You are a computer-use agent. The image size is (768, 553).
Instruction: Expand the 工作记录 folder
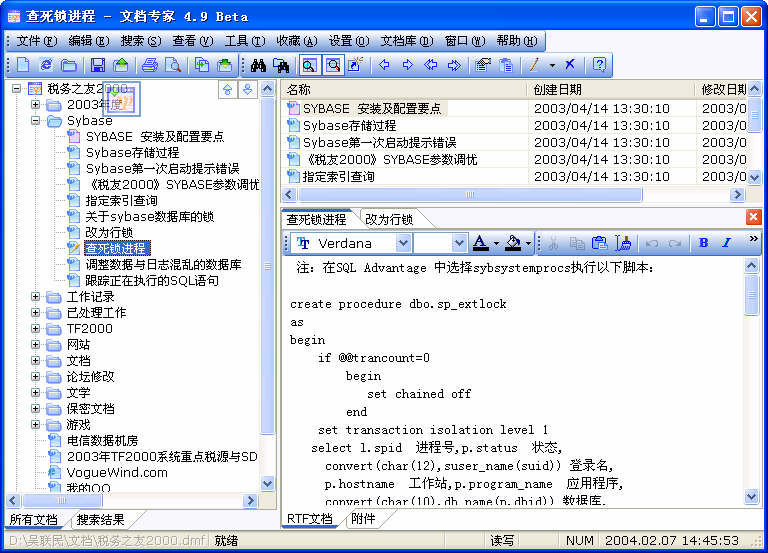coord(35,296)
